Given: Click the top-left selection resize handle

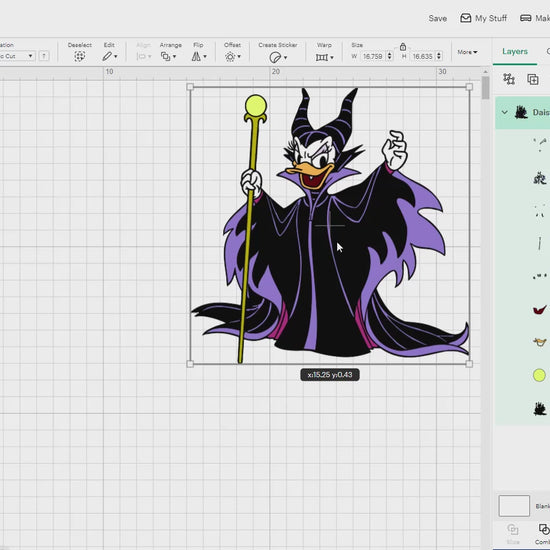Looking at the screenshot, I should (x=190, y=87).
